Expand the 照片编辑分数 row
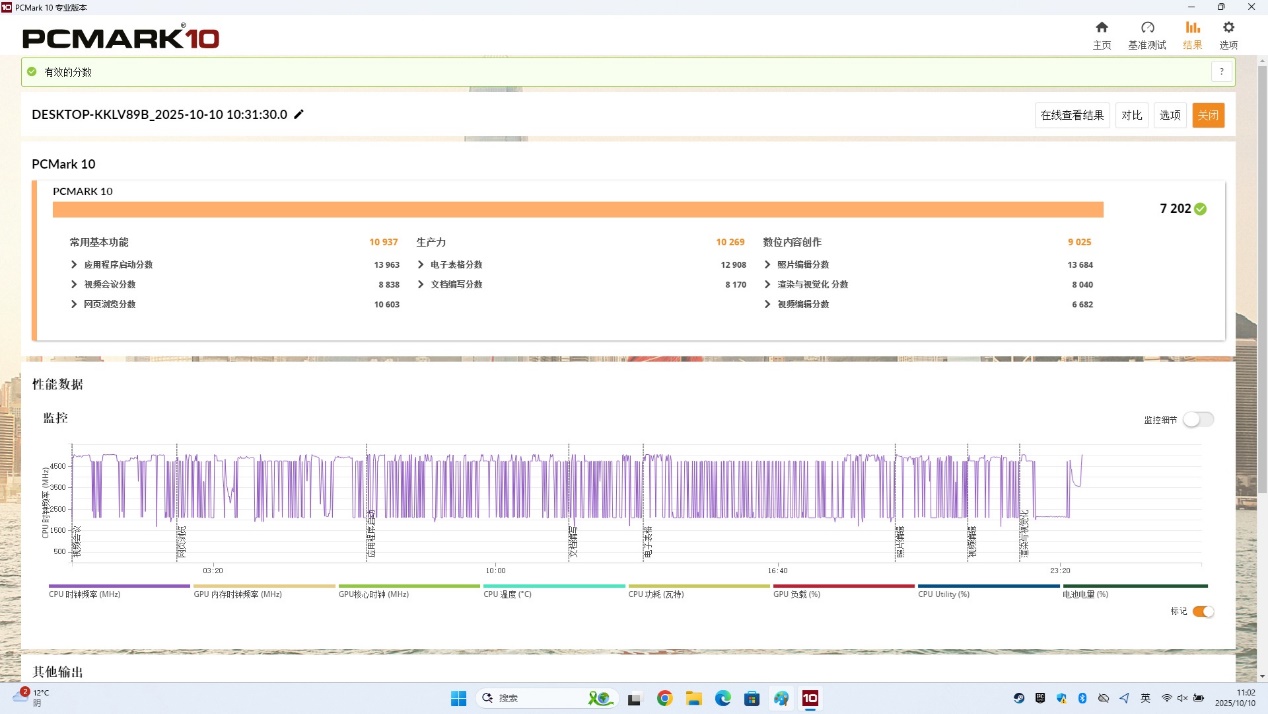 pyautogui.click(x=768, y=265)
